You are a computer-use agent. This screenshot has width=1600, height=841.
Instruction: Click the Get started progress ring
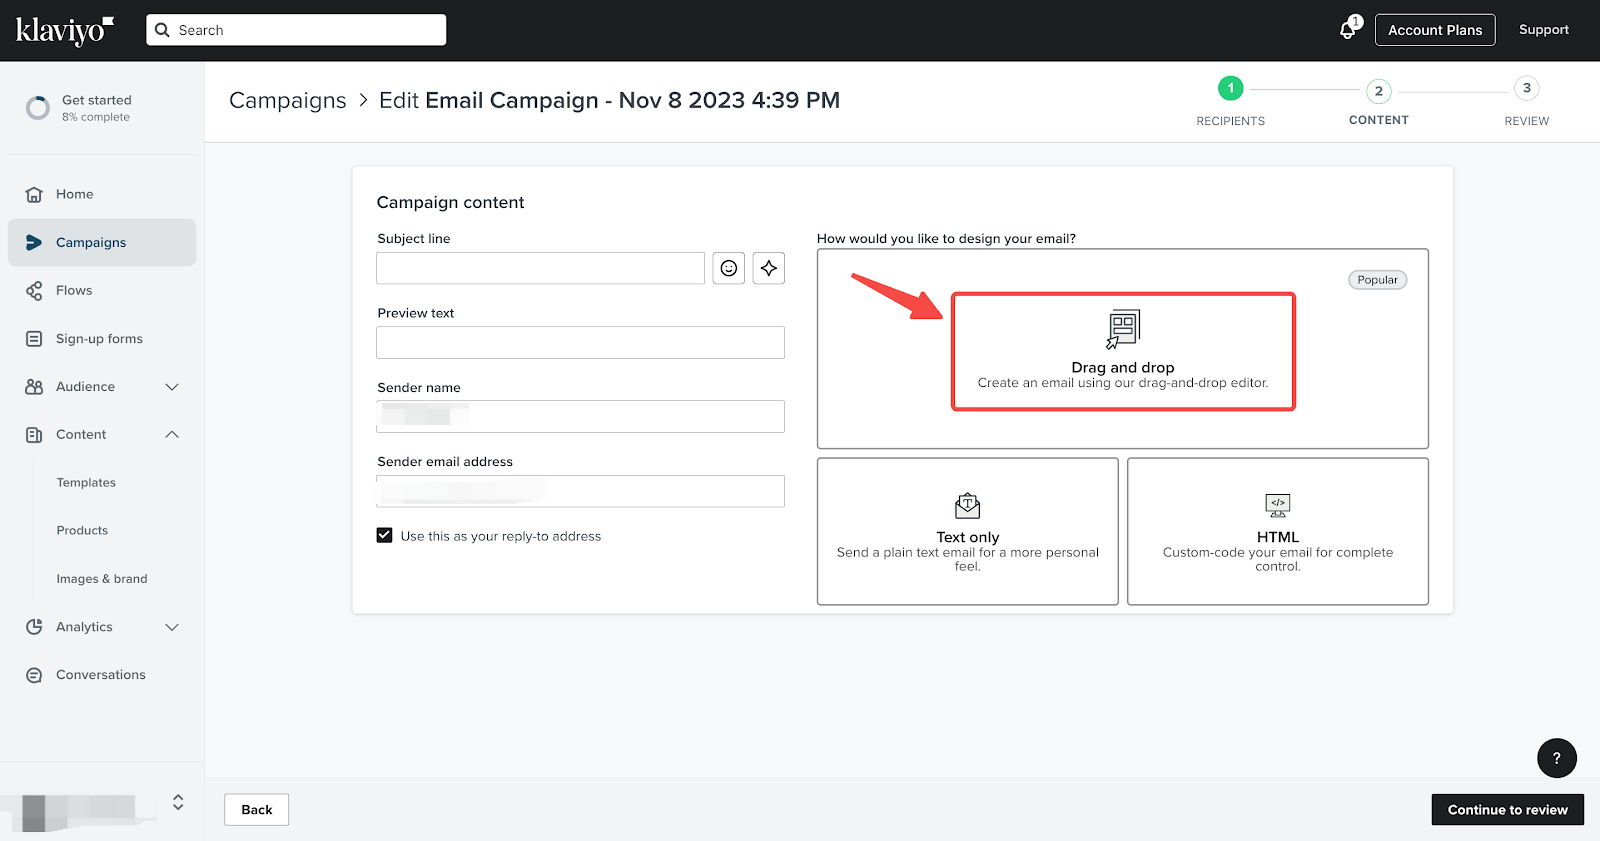[x=38, y=108]
